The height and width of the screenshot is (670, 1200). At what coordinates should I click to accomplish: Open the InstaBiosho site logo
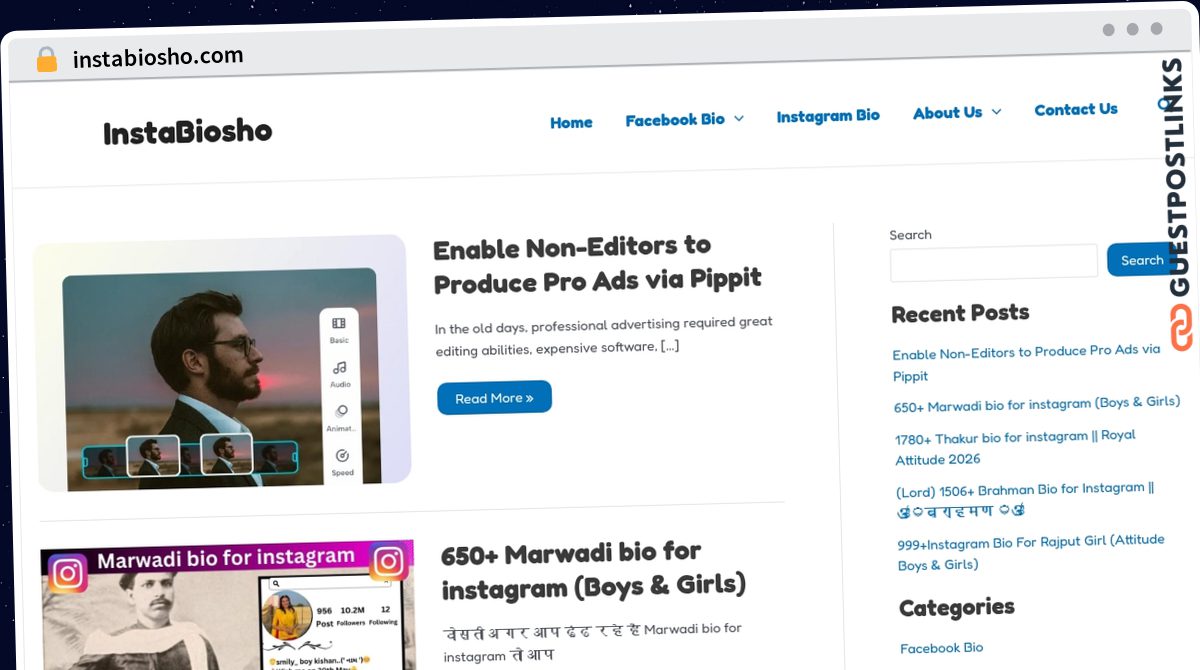(x=188, y=131)
